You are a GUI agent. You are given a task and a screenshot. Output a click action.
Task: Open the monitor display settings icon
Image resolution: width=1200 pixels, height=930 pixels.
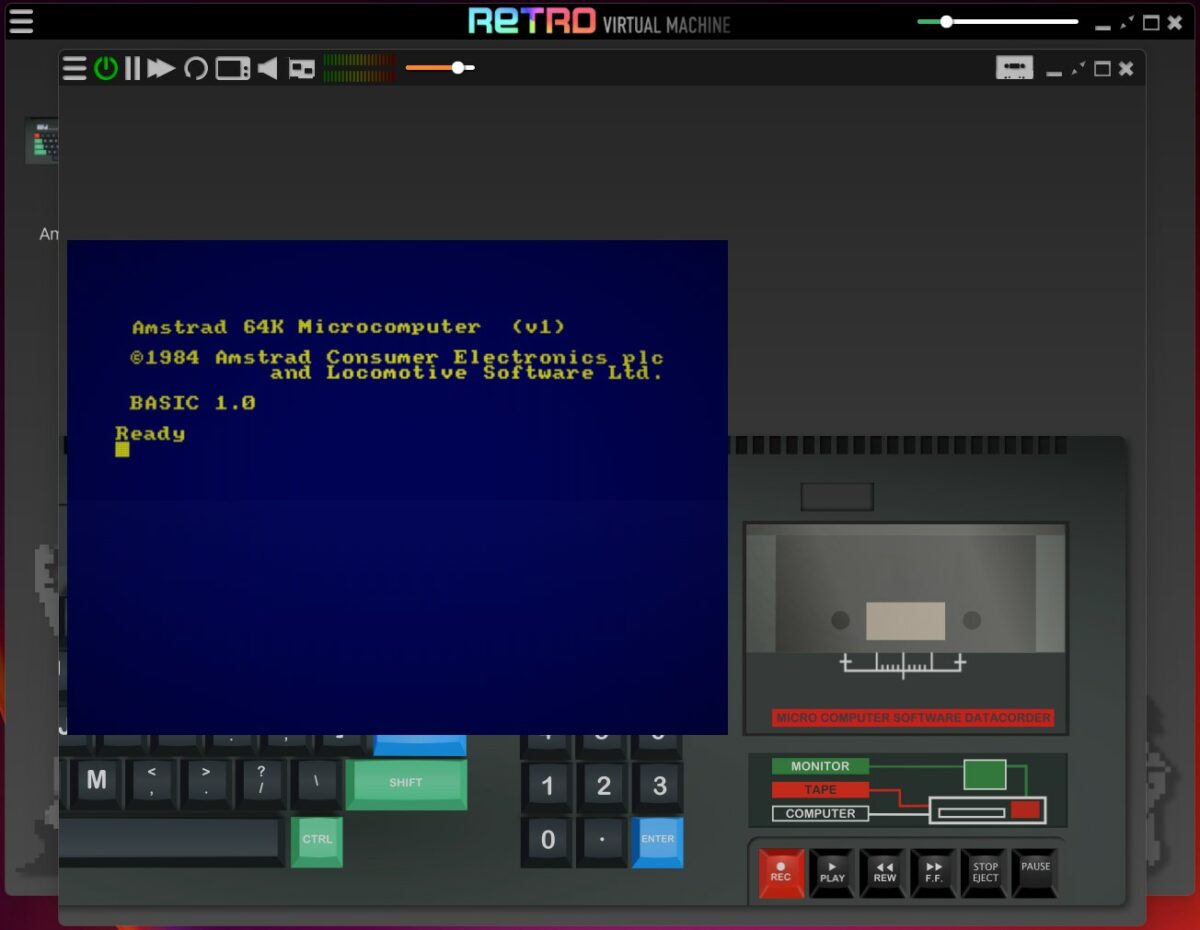click(x=231, y=68)
